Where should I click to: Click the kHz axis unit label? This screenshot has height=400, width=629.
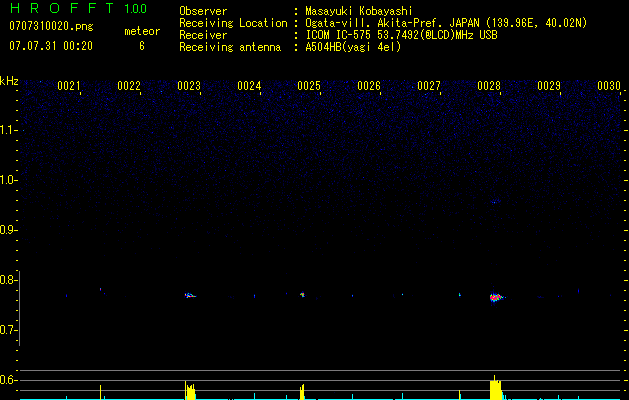9,81
